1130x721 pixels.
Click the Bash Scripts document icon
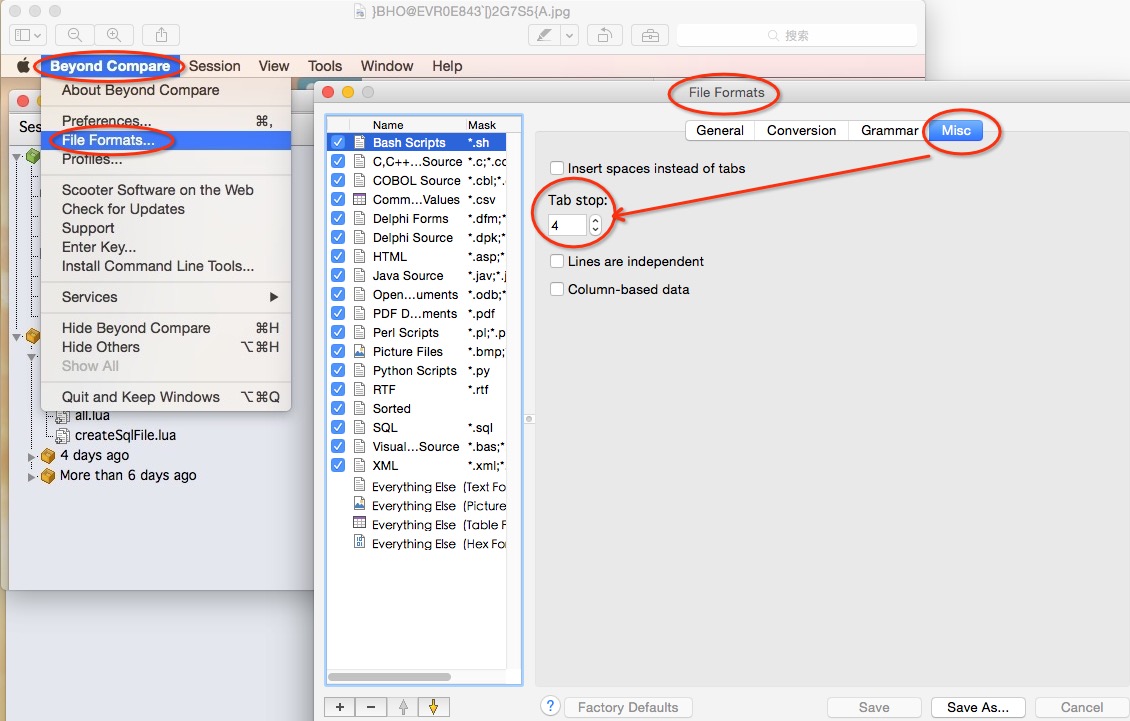tap(360, 142)
